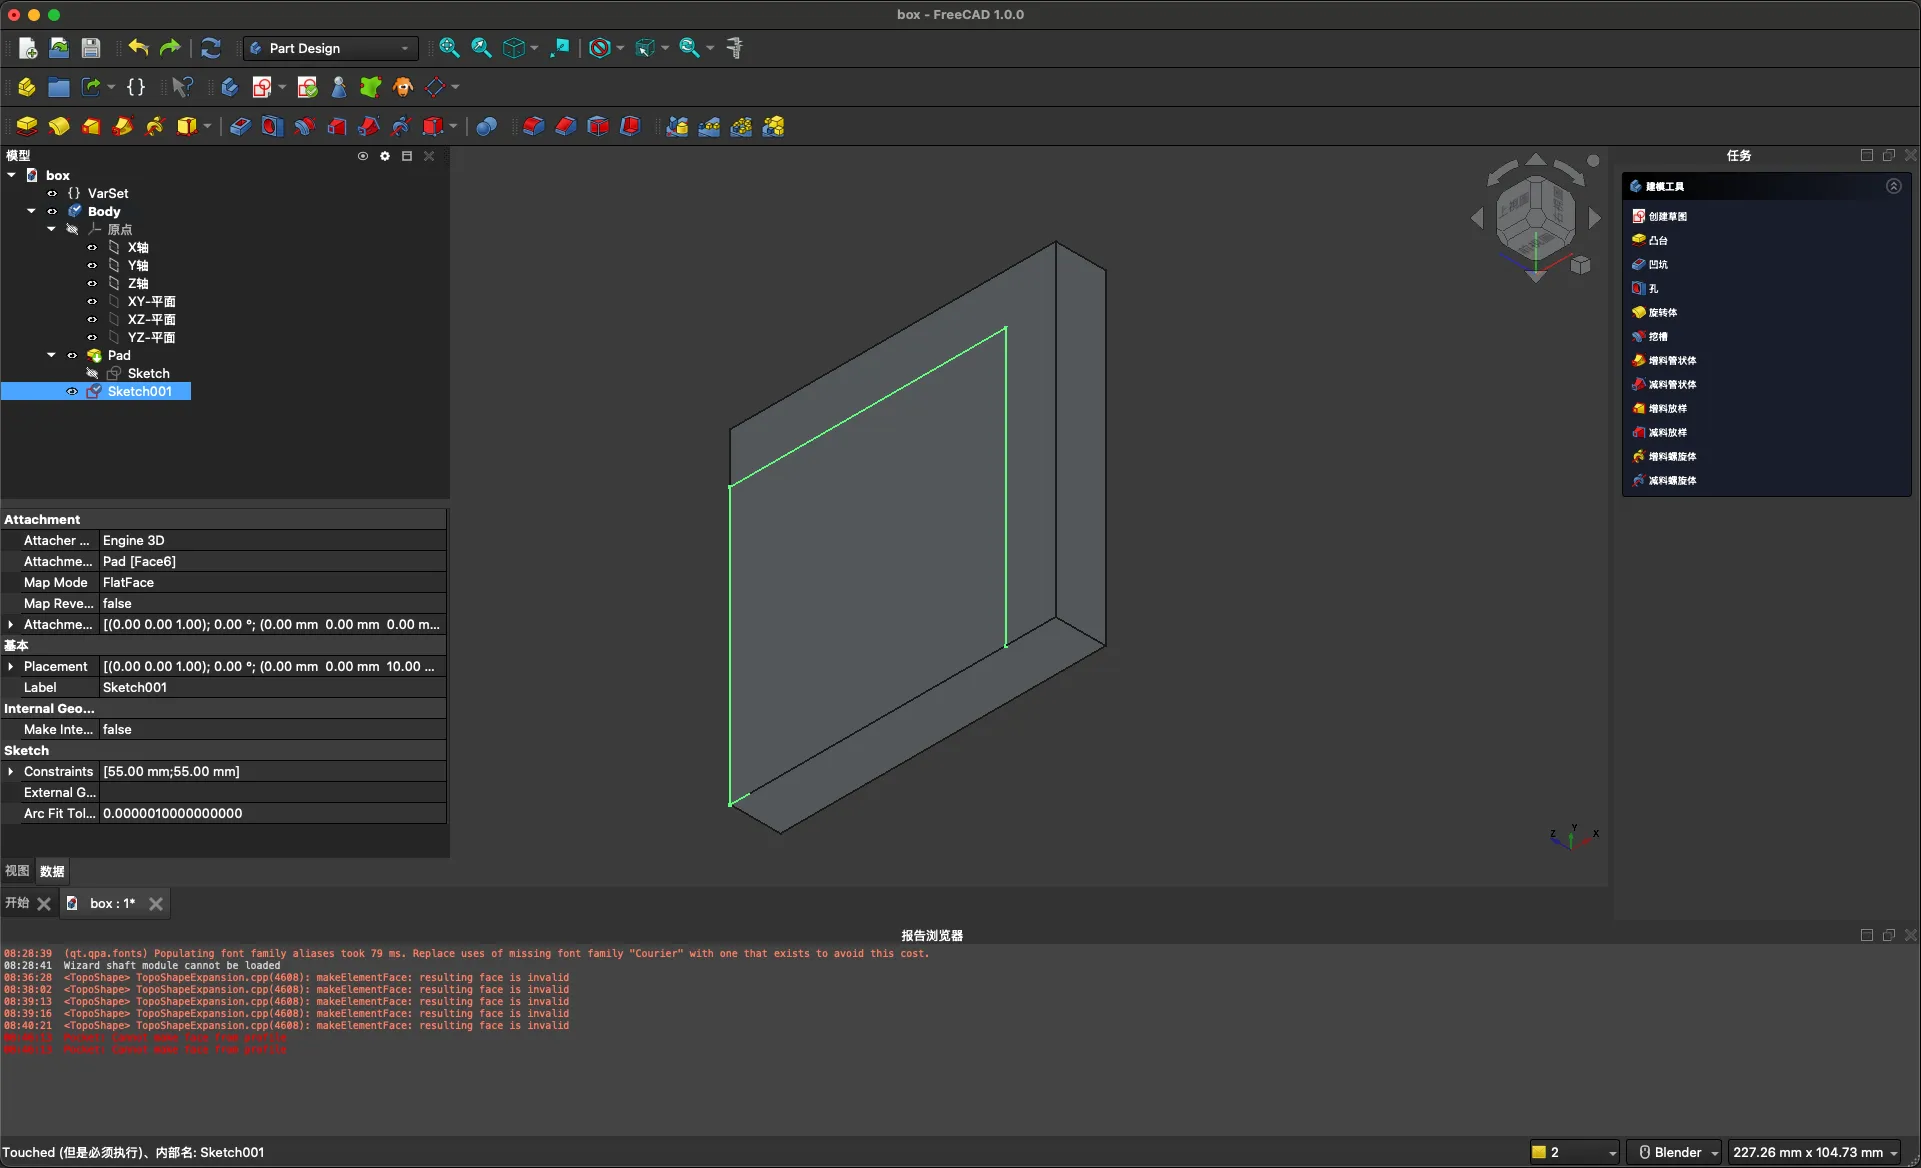Click the Mirrored feature icon
The height and width of the screenshot is (1168, 1921).
click(678, 126)
